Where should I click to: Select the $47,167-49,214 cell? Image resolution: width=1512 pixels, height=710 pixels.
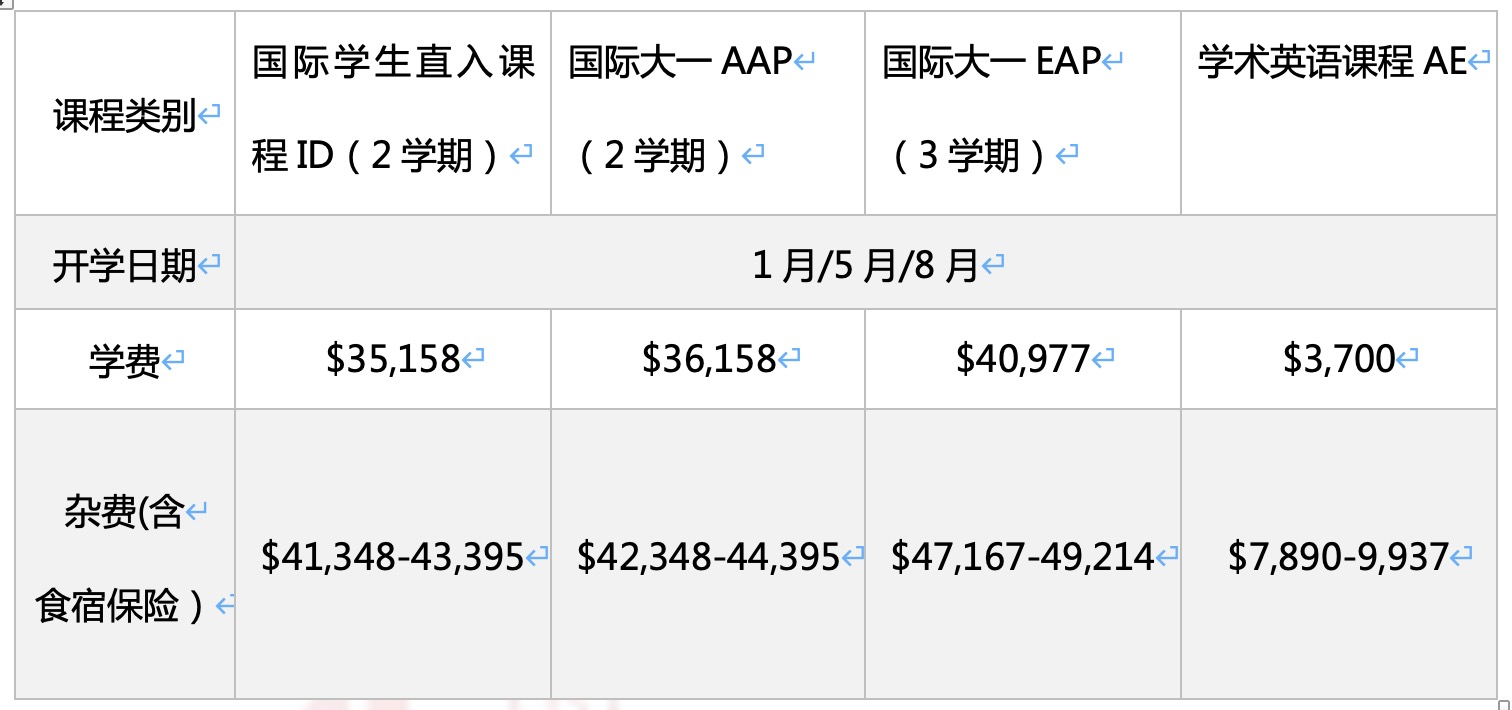click(x=1022, y=557)
